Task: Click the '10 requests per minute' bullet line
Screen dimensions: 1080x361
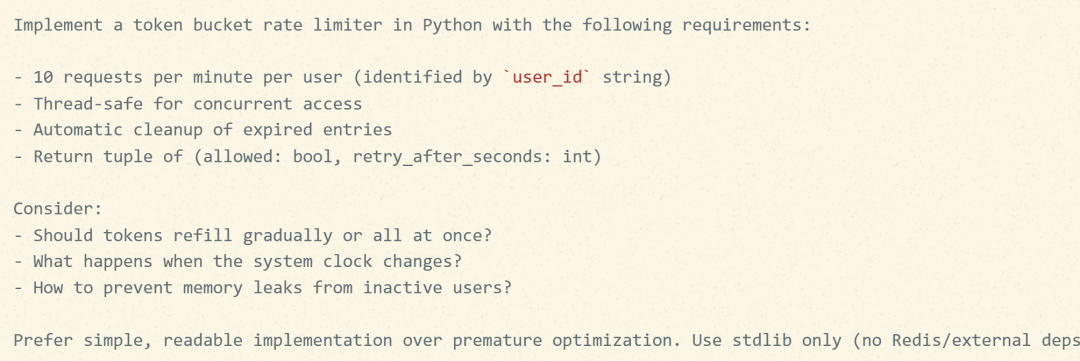Action: pos(342,77)
